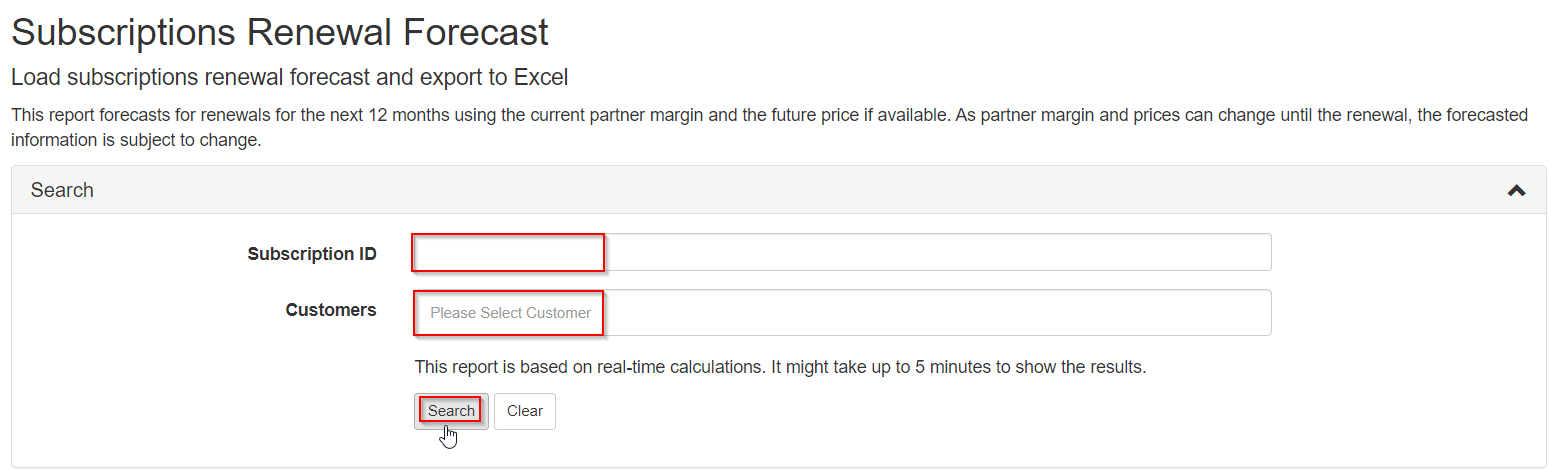Click the Subscriptions Renewal Forecast page heading
Viewport: 1549px width, 469px height.
pyautogui.click(x=280, y=32)
